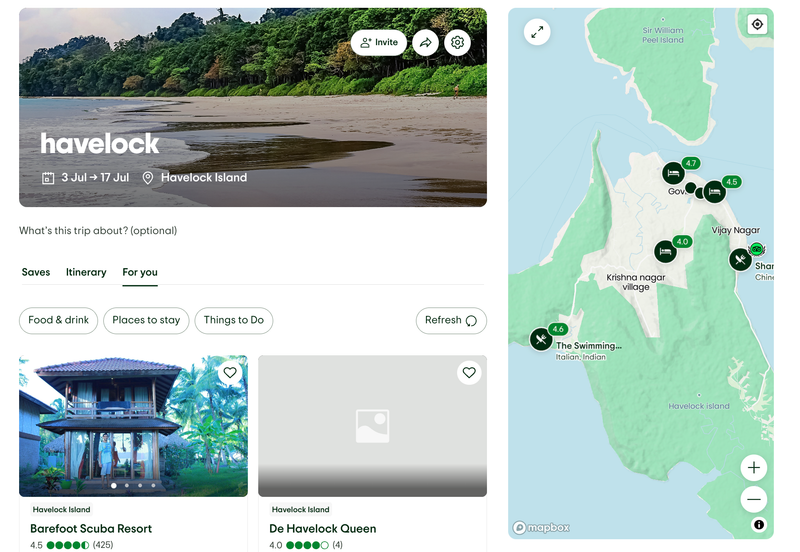
Task: Click Havelock Island tag on De Havelock card
Action: 301,509
